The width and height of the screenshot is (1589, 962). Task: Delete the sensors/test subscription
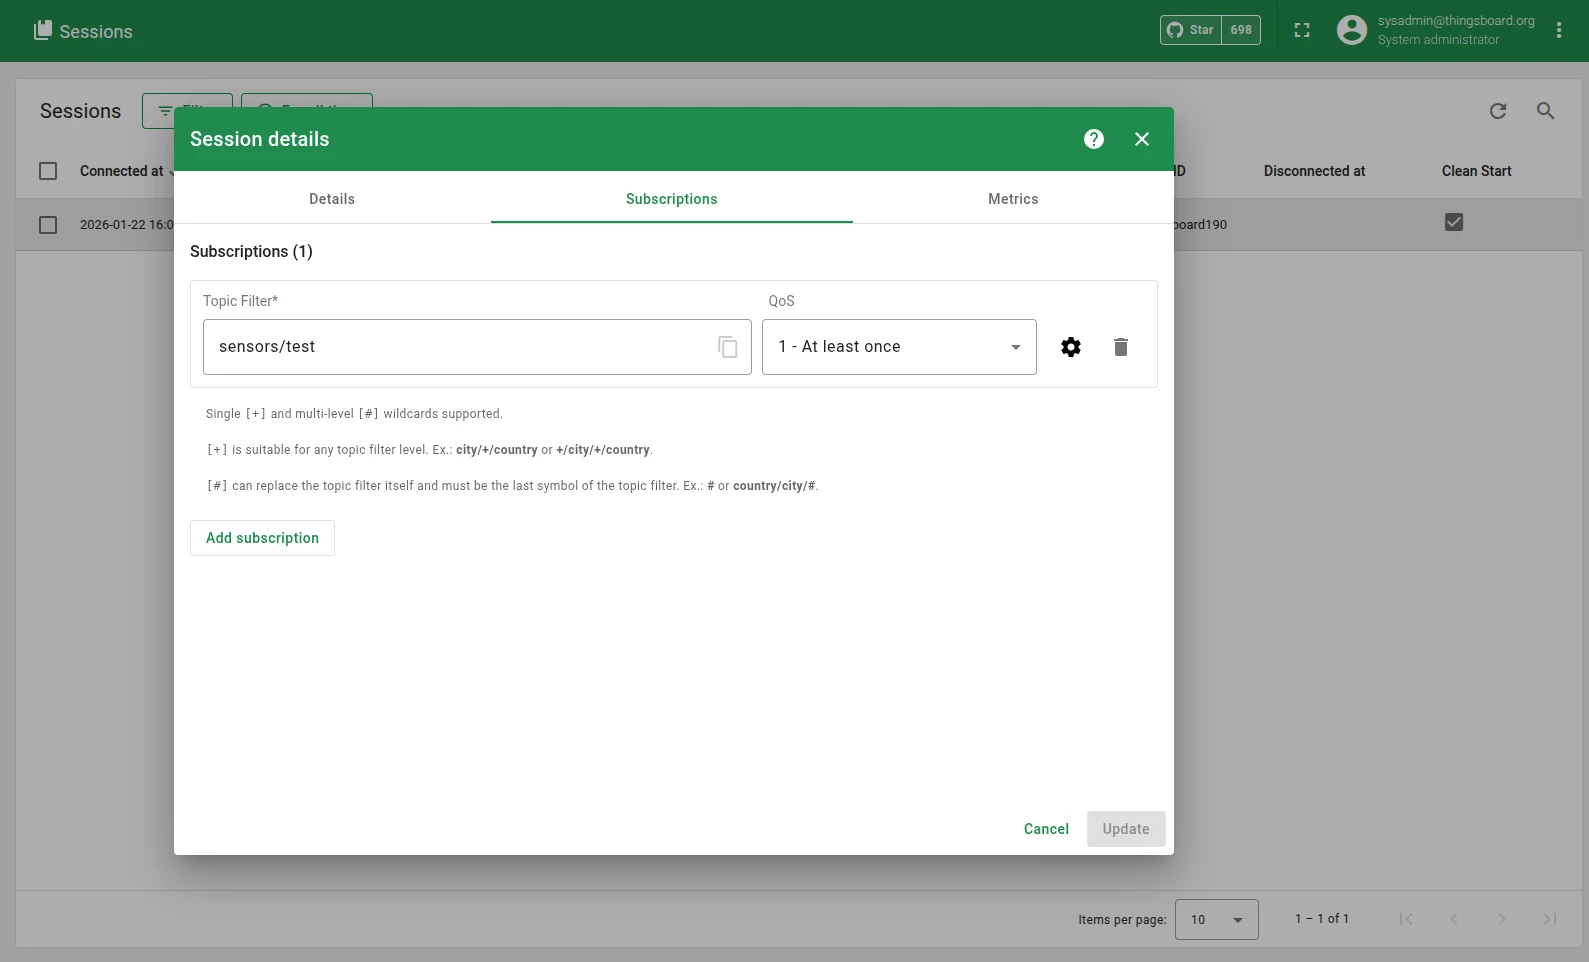coord(1121,347)
